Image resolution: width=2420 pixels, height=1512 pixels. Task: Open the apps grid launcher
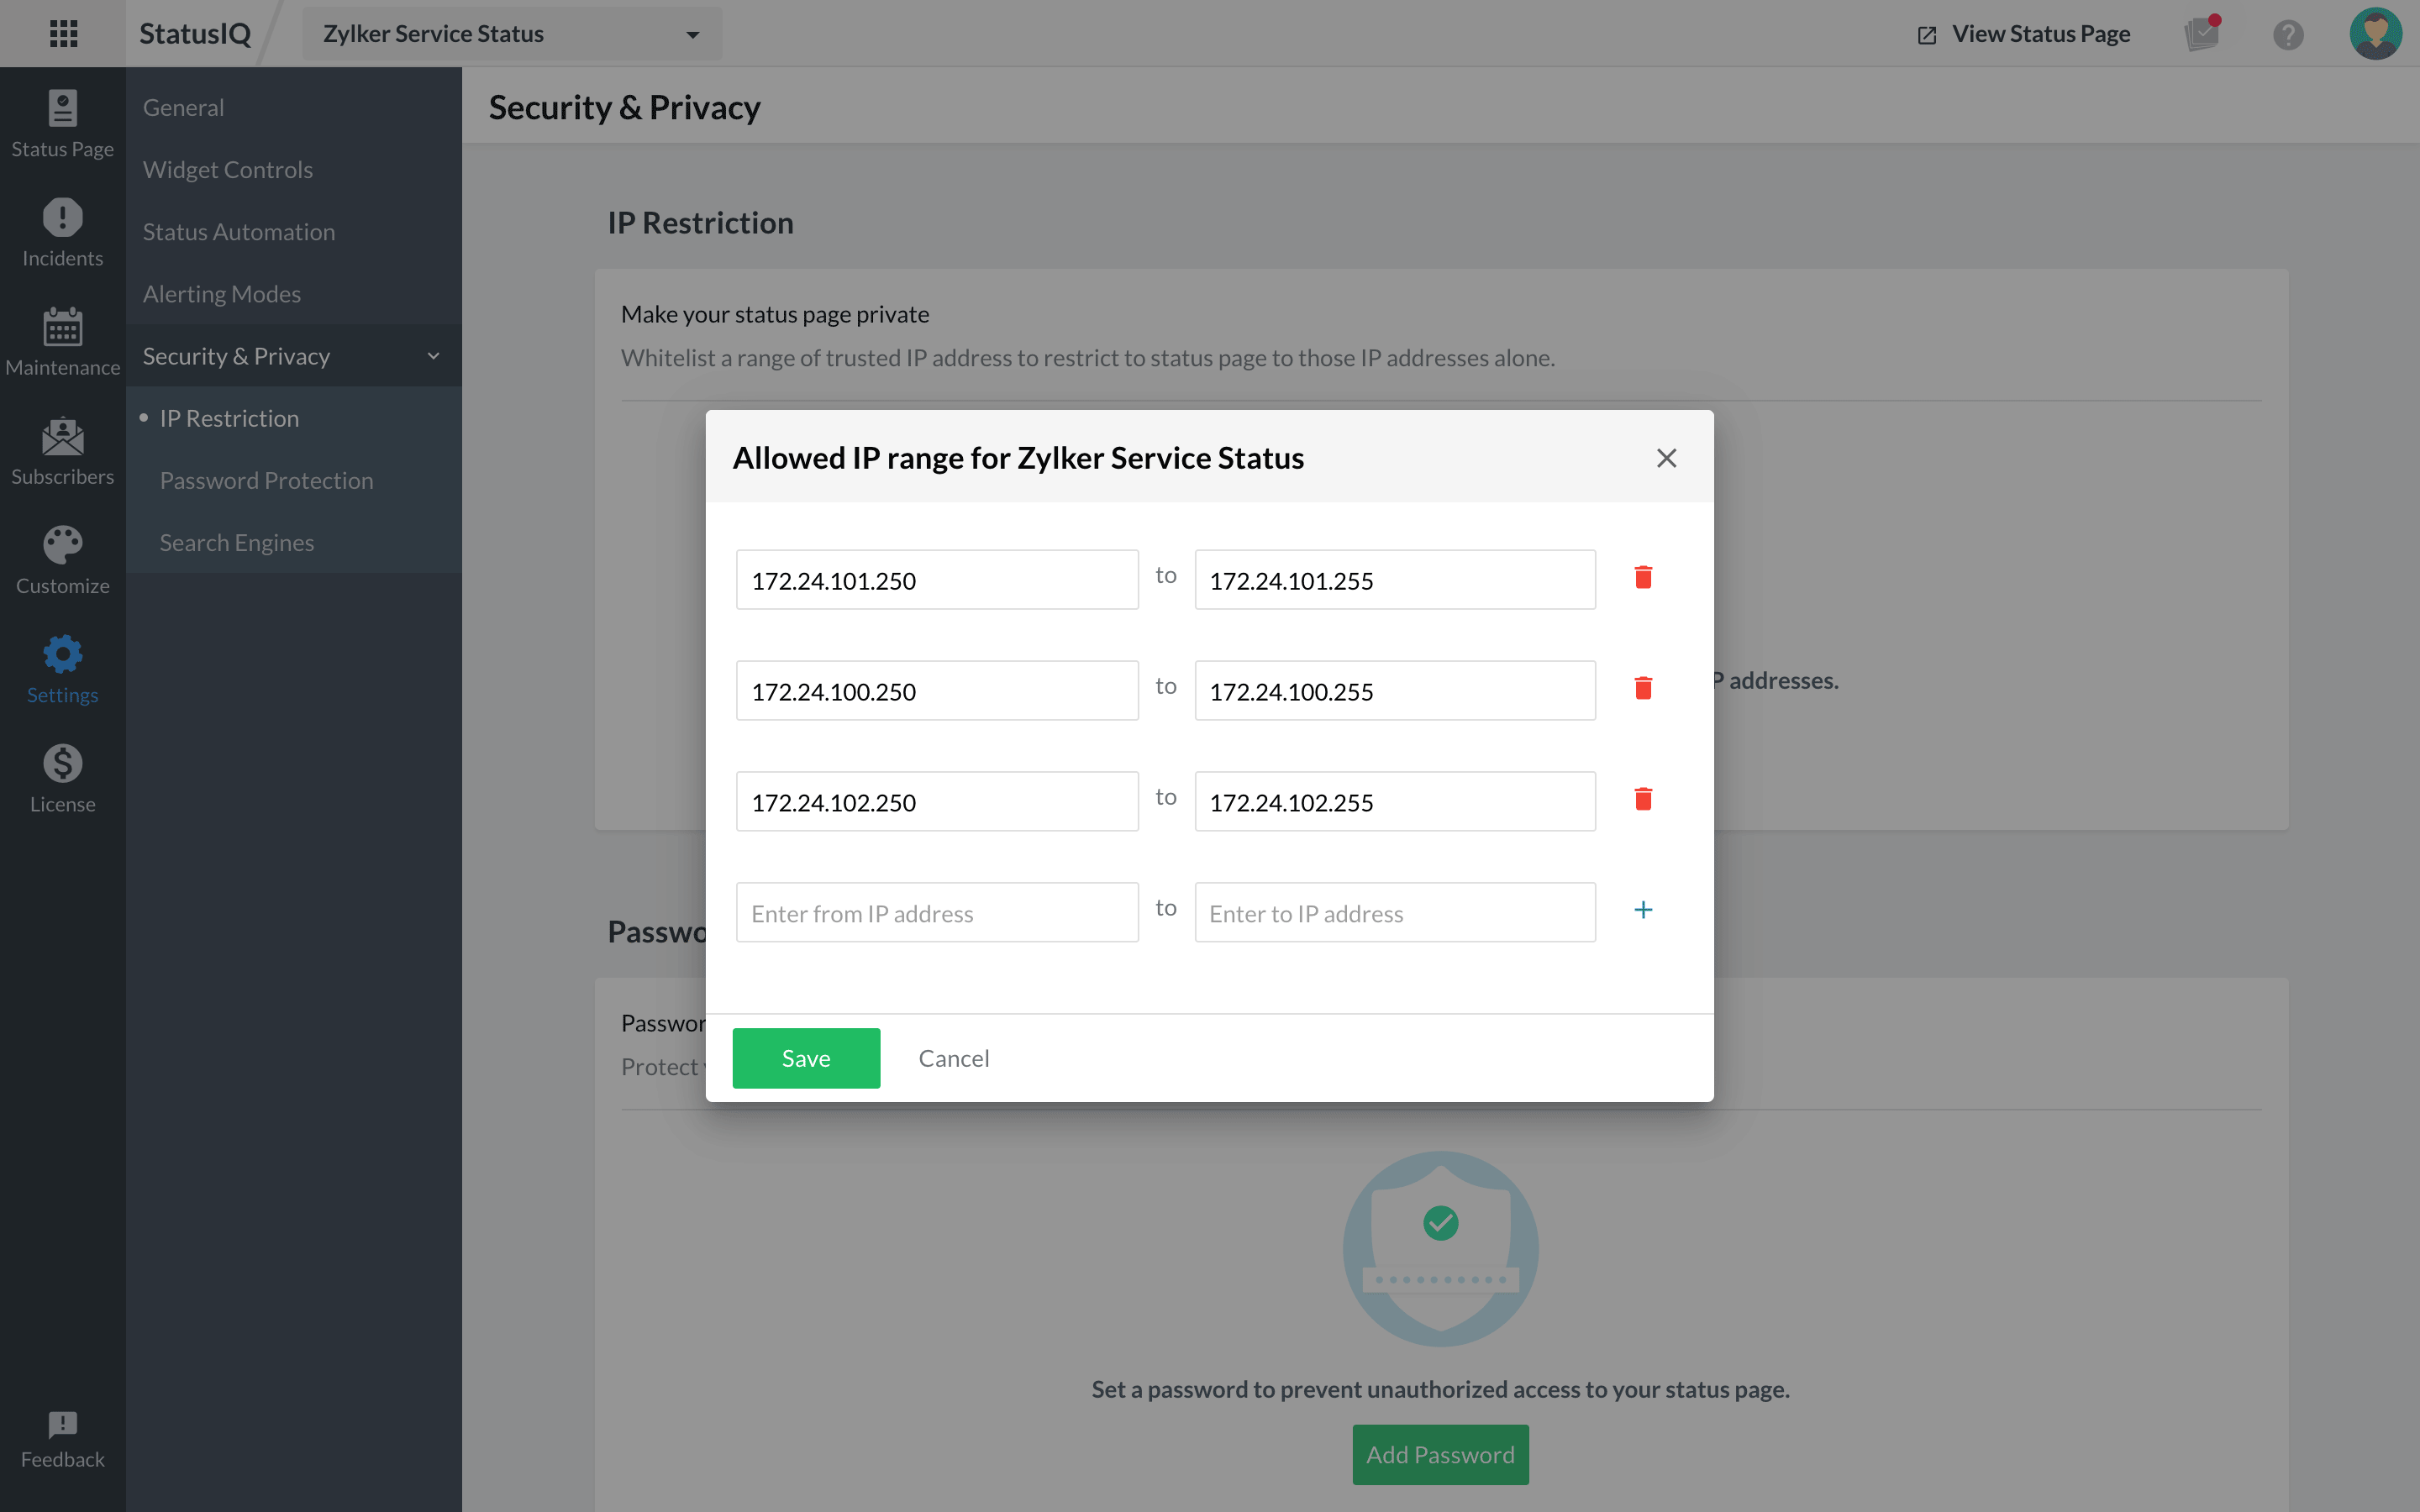tap(62, 33)
